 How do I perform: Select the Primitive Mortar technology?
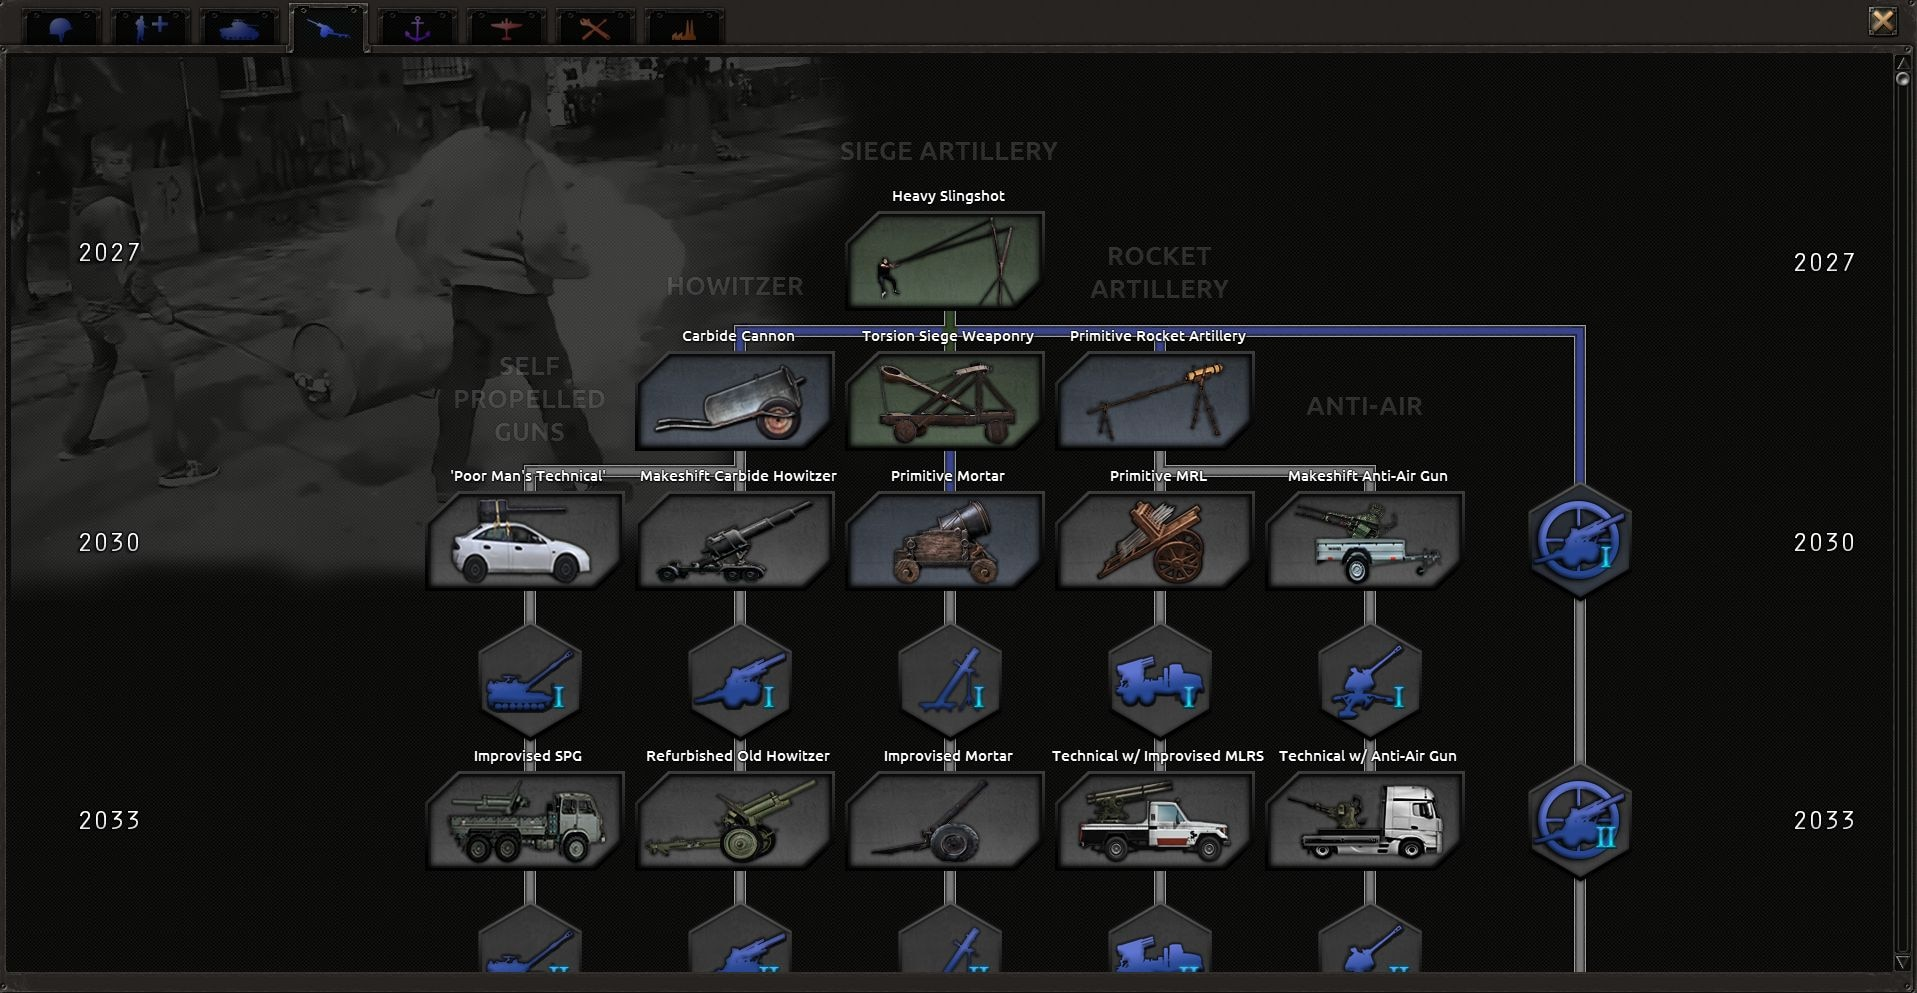pos(945,540)
